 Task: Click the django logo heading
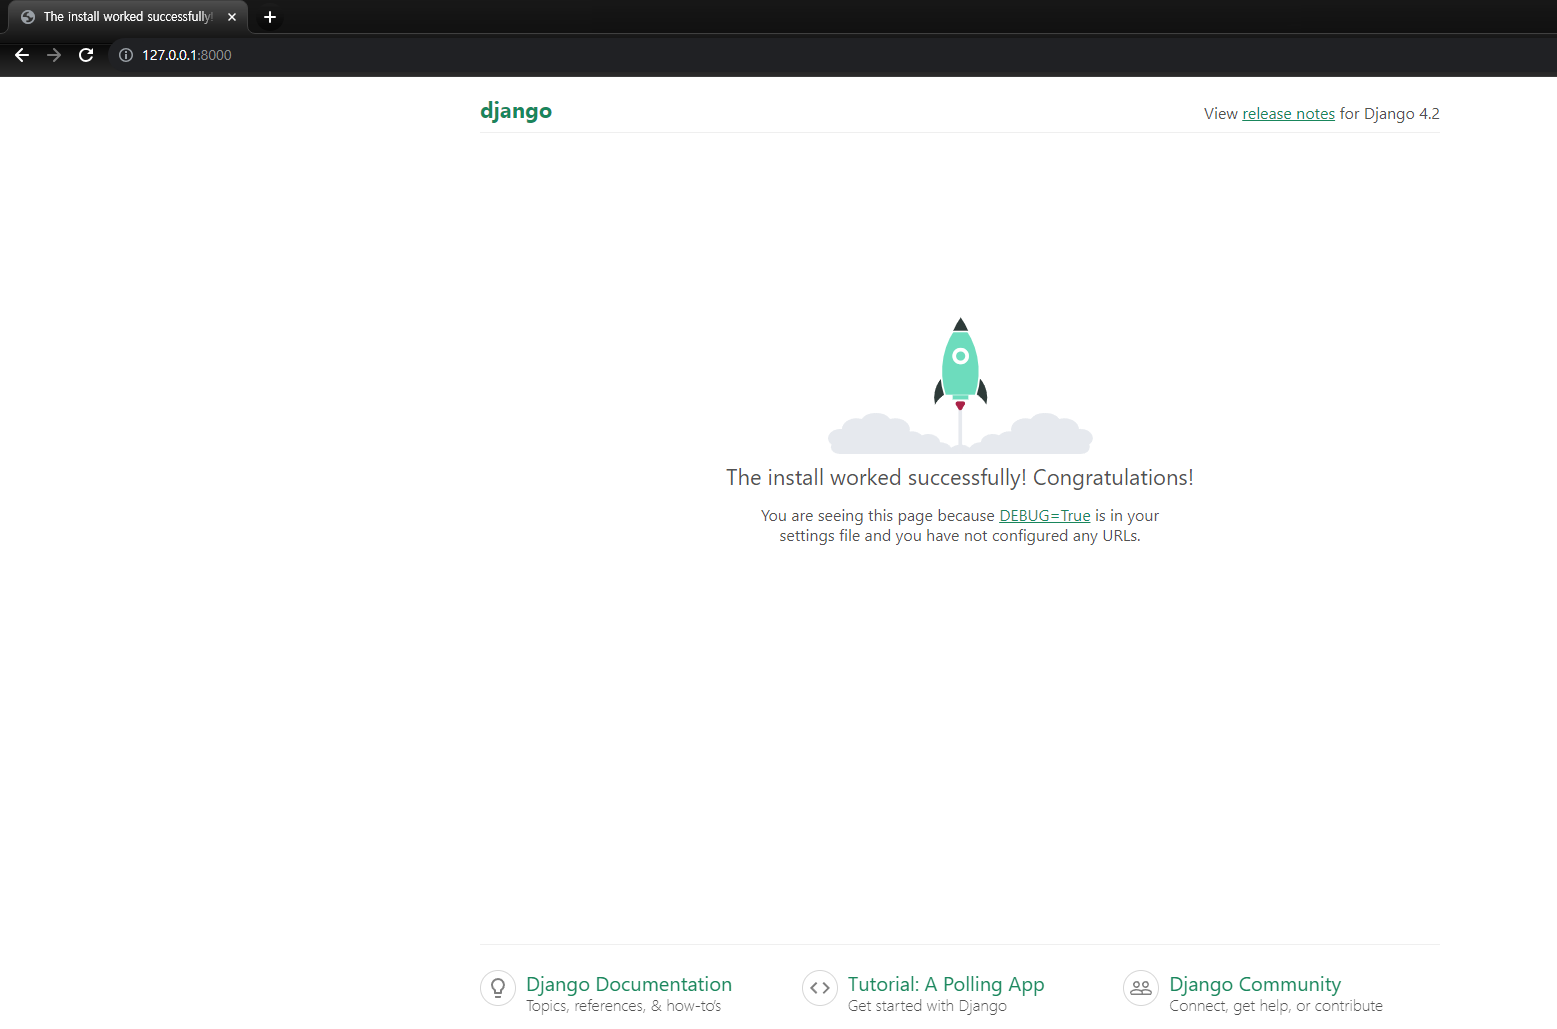point(516,111)
